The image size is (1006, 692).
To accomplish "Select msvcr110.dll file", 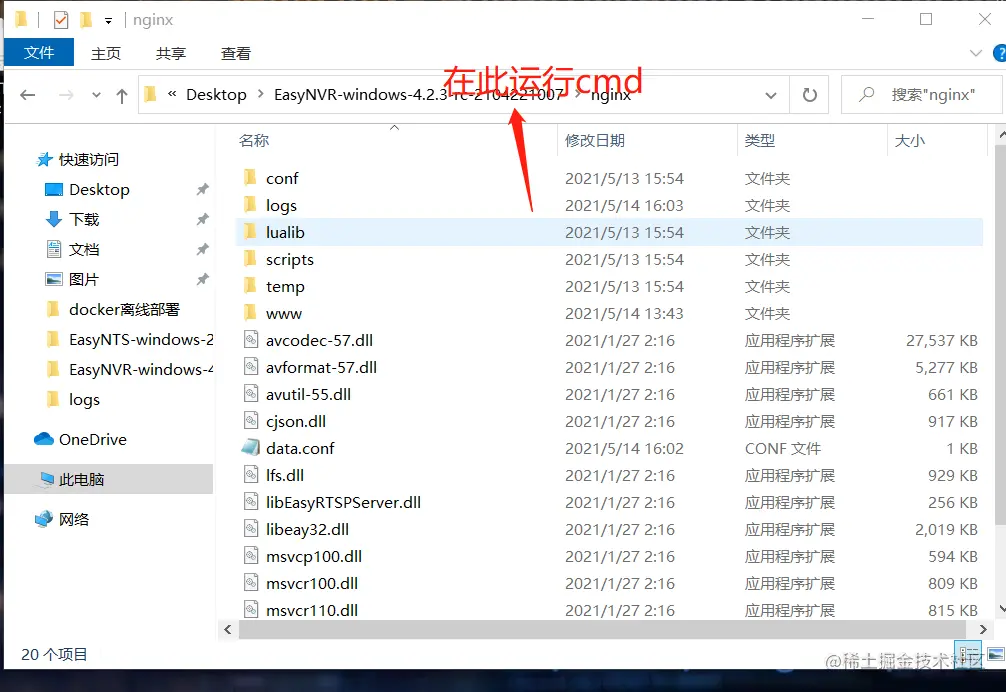I will (312, 610).
